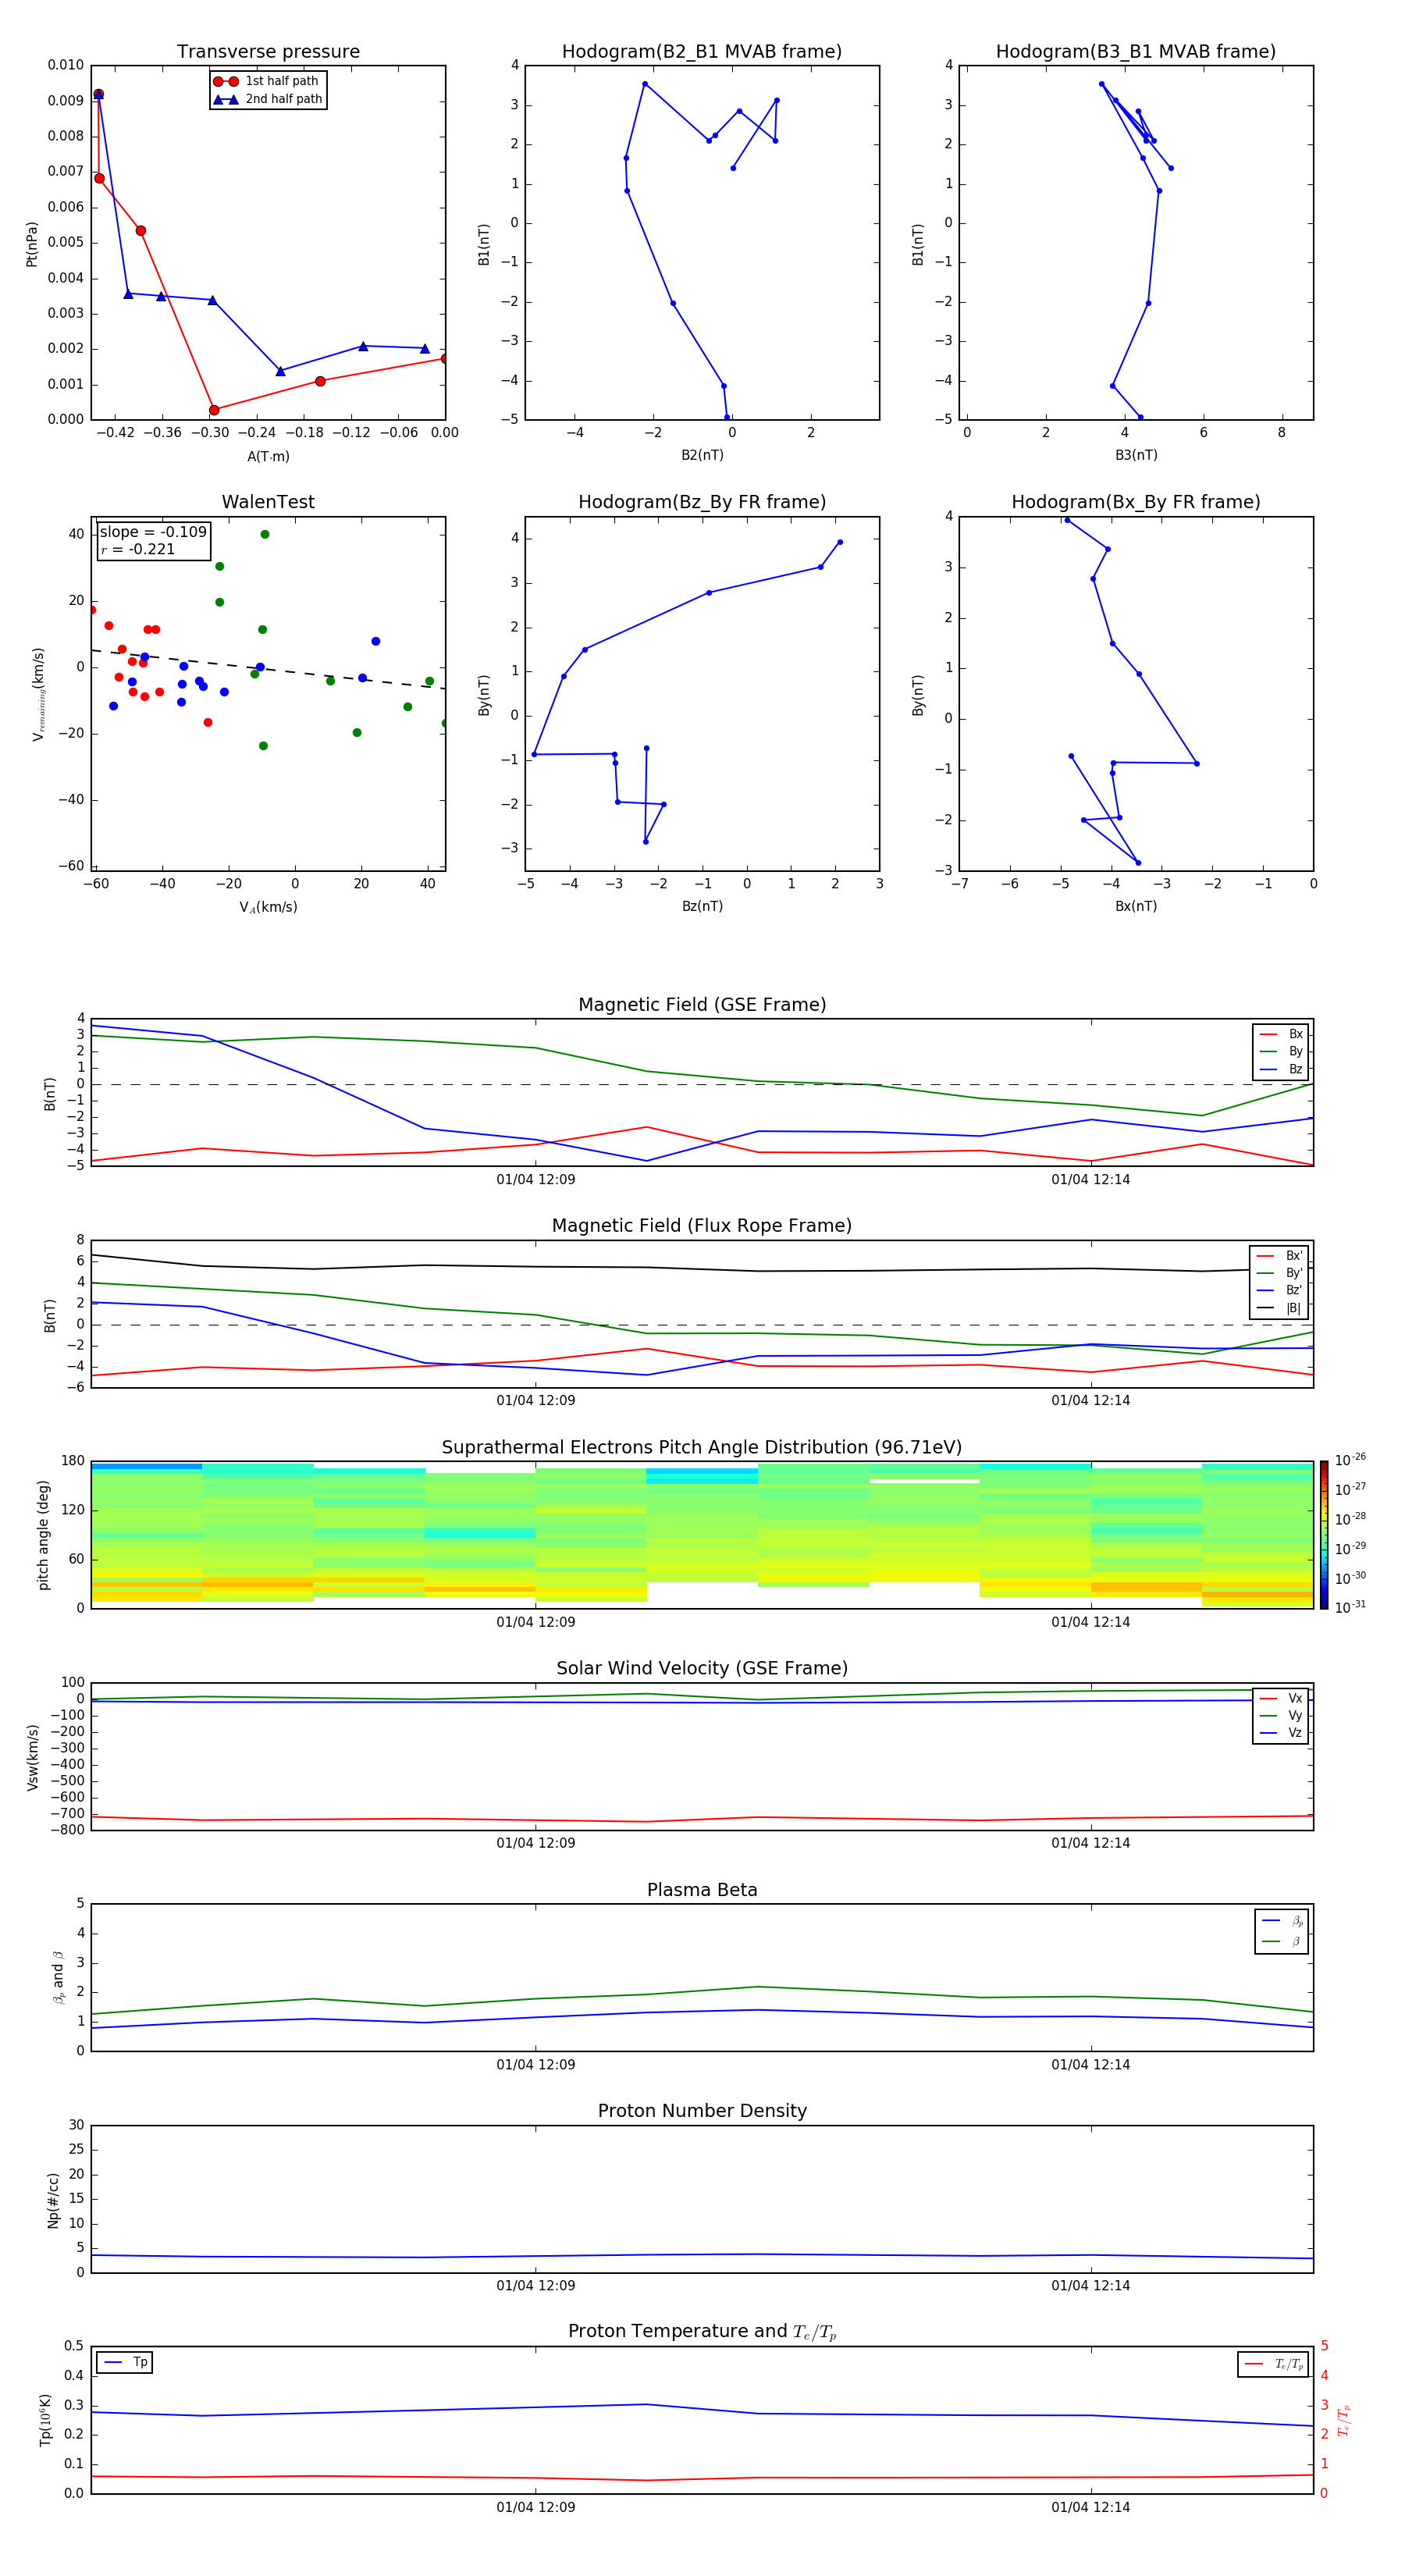Select the |B| entry in the Flux Rope legend
1405x2576 pixels.
click(1280, 1308)
